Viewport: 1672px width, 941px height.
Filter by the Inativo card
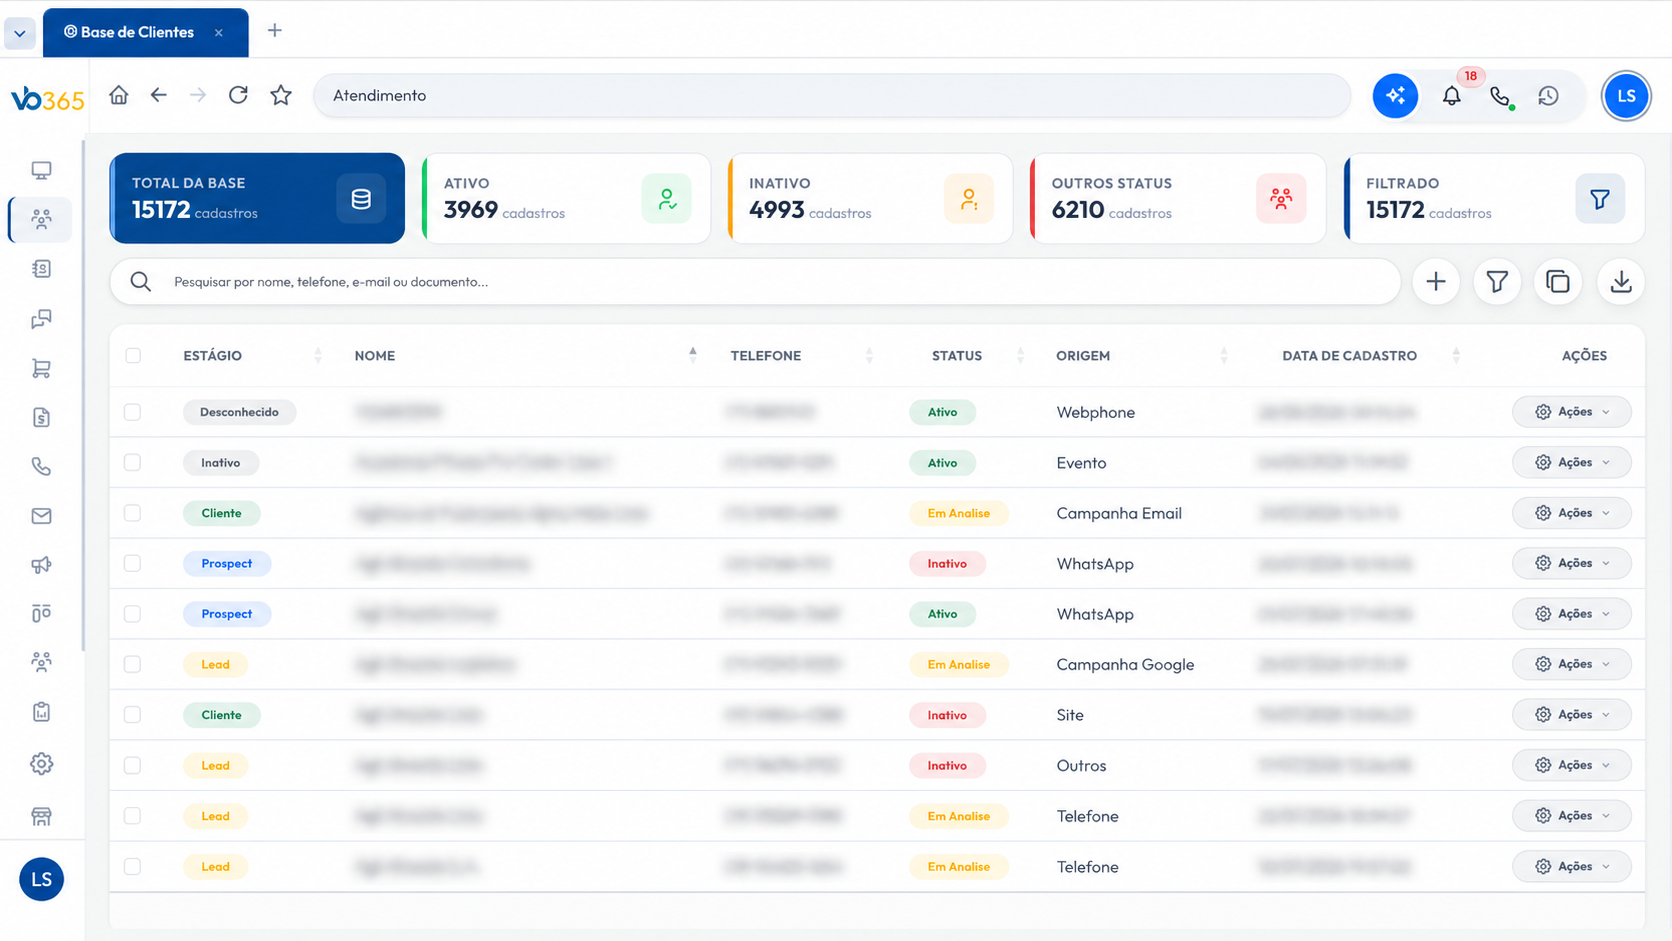click(870, 198)
